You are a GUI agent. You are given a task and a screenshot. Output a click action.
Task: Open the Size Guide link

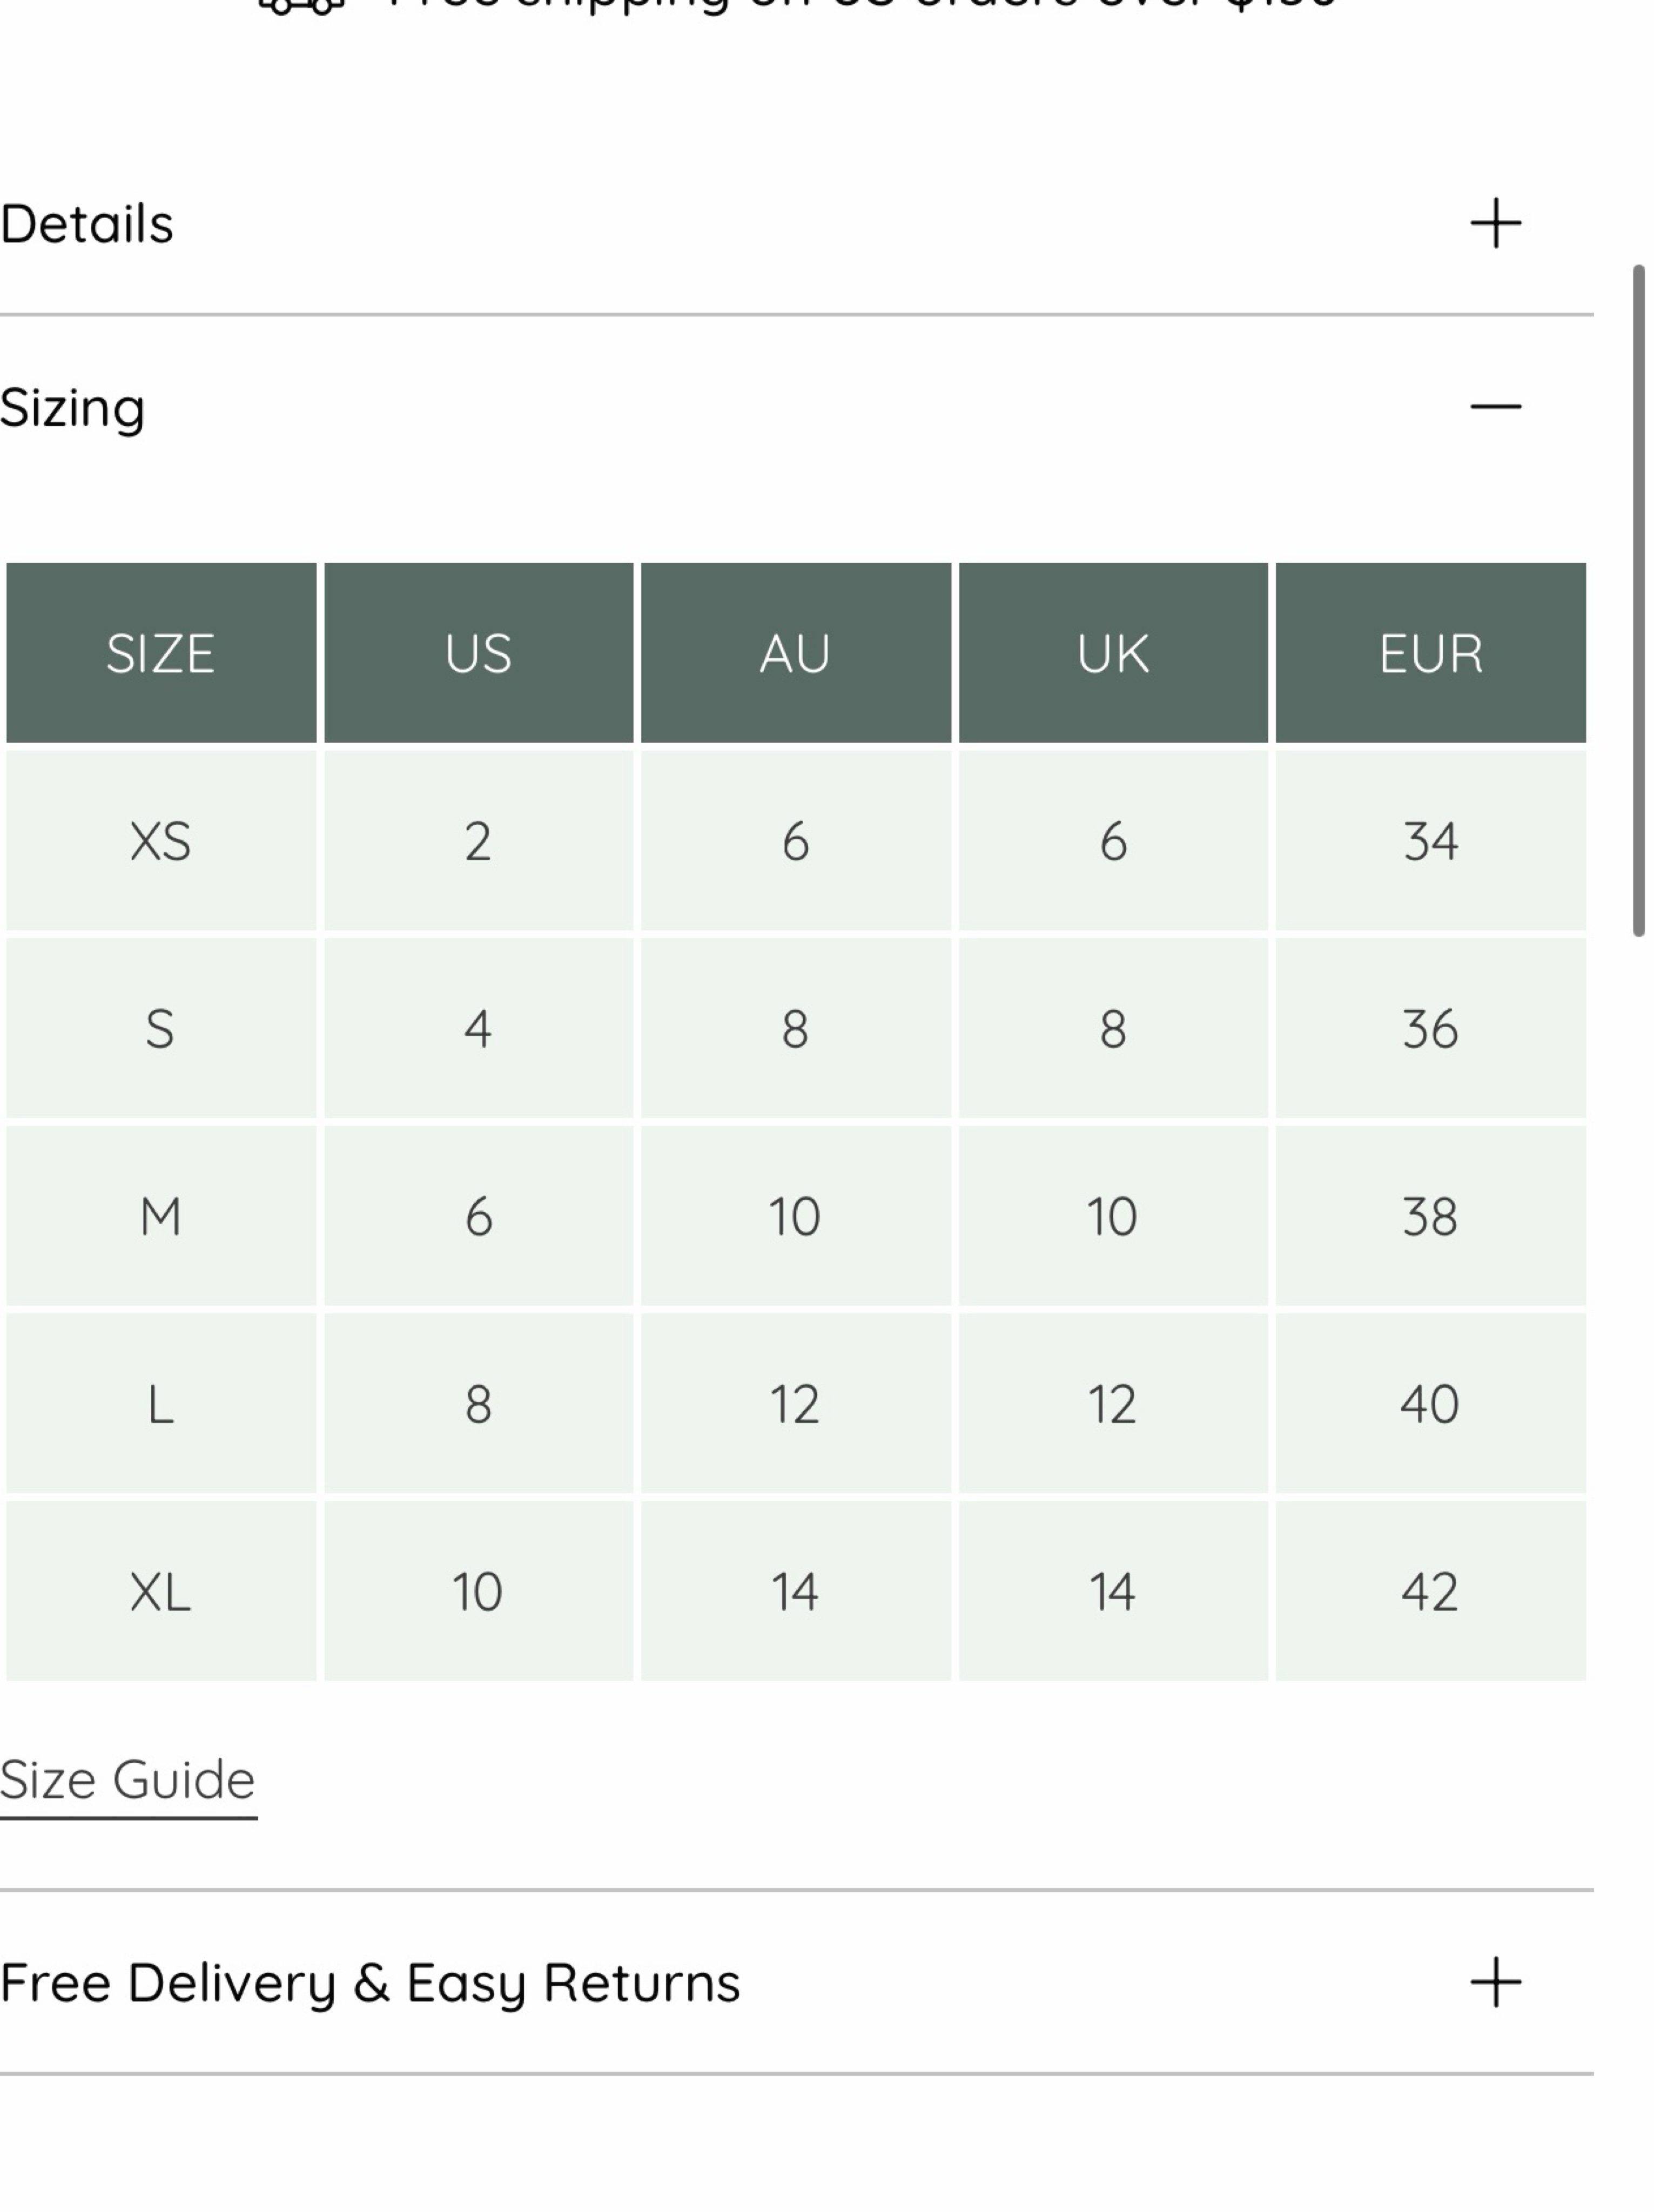(128, 1781)
